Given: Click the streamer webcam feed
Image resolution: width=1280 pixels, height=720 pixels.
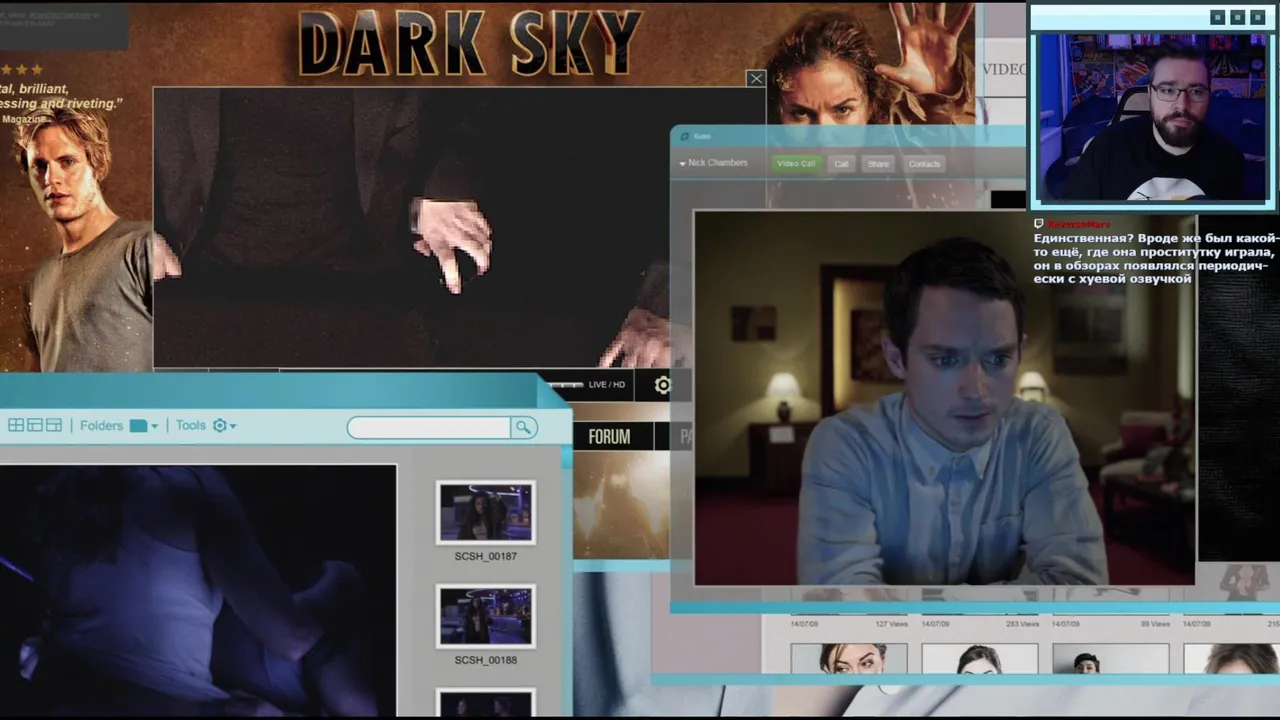Looking at the screenshot, I should coord(1152,117).
